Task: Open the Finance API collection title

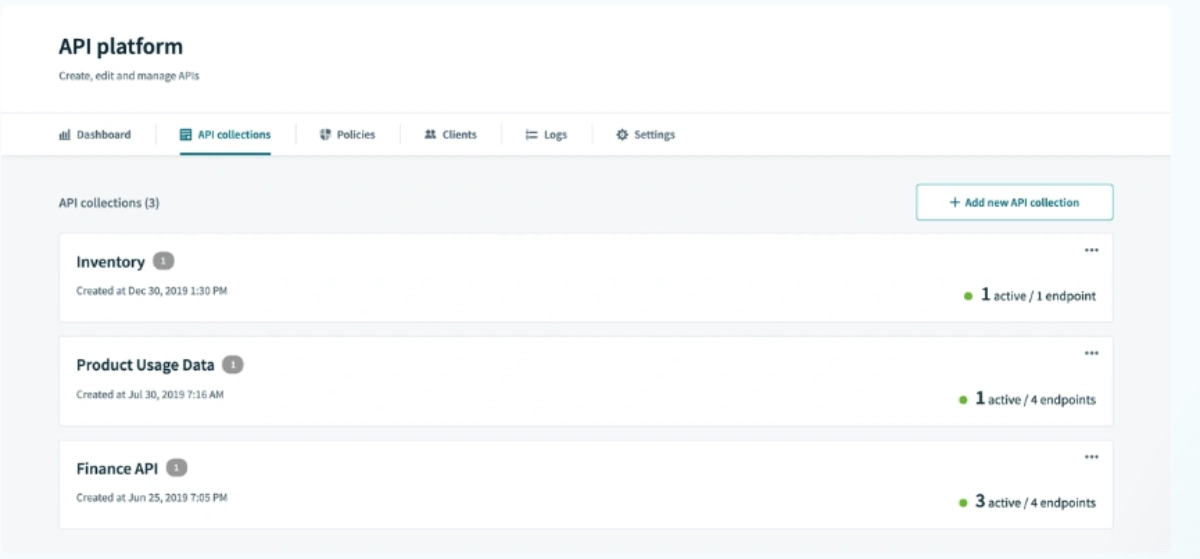Action: coord(117,468)
